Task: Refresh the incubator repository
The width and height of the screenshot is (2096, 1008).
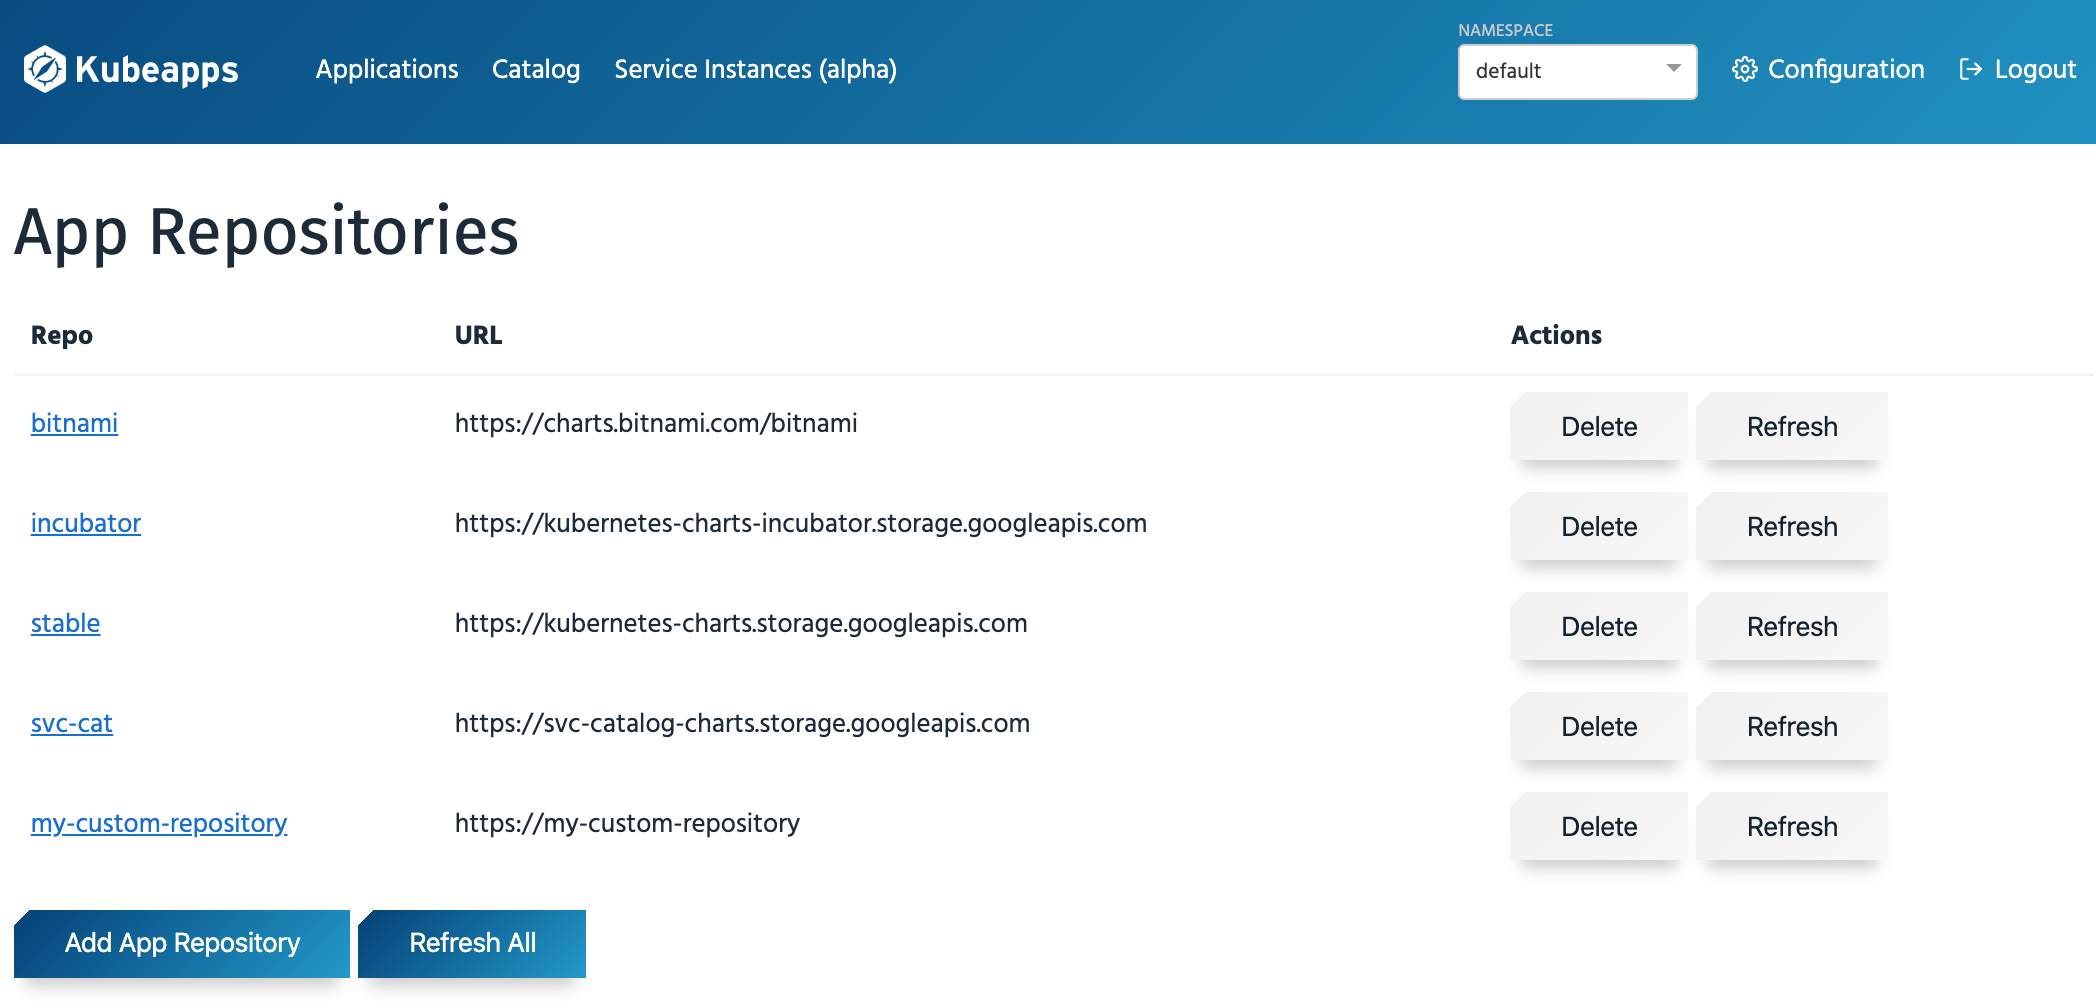Action: pos(1791,527)
